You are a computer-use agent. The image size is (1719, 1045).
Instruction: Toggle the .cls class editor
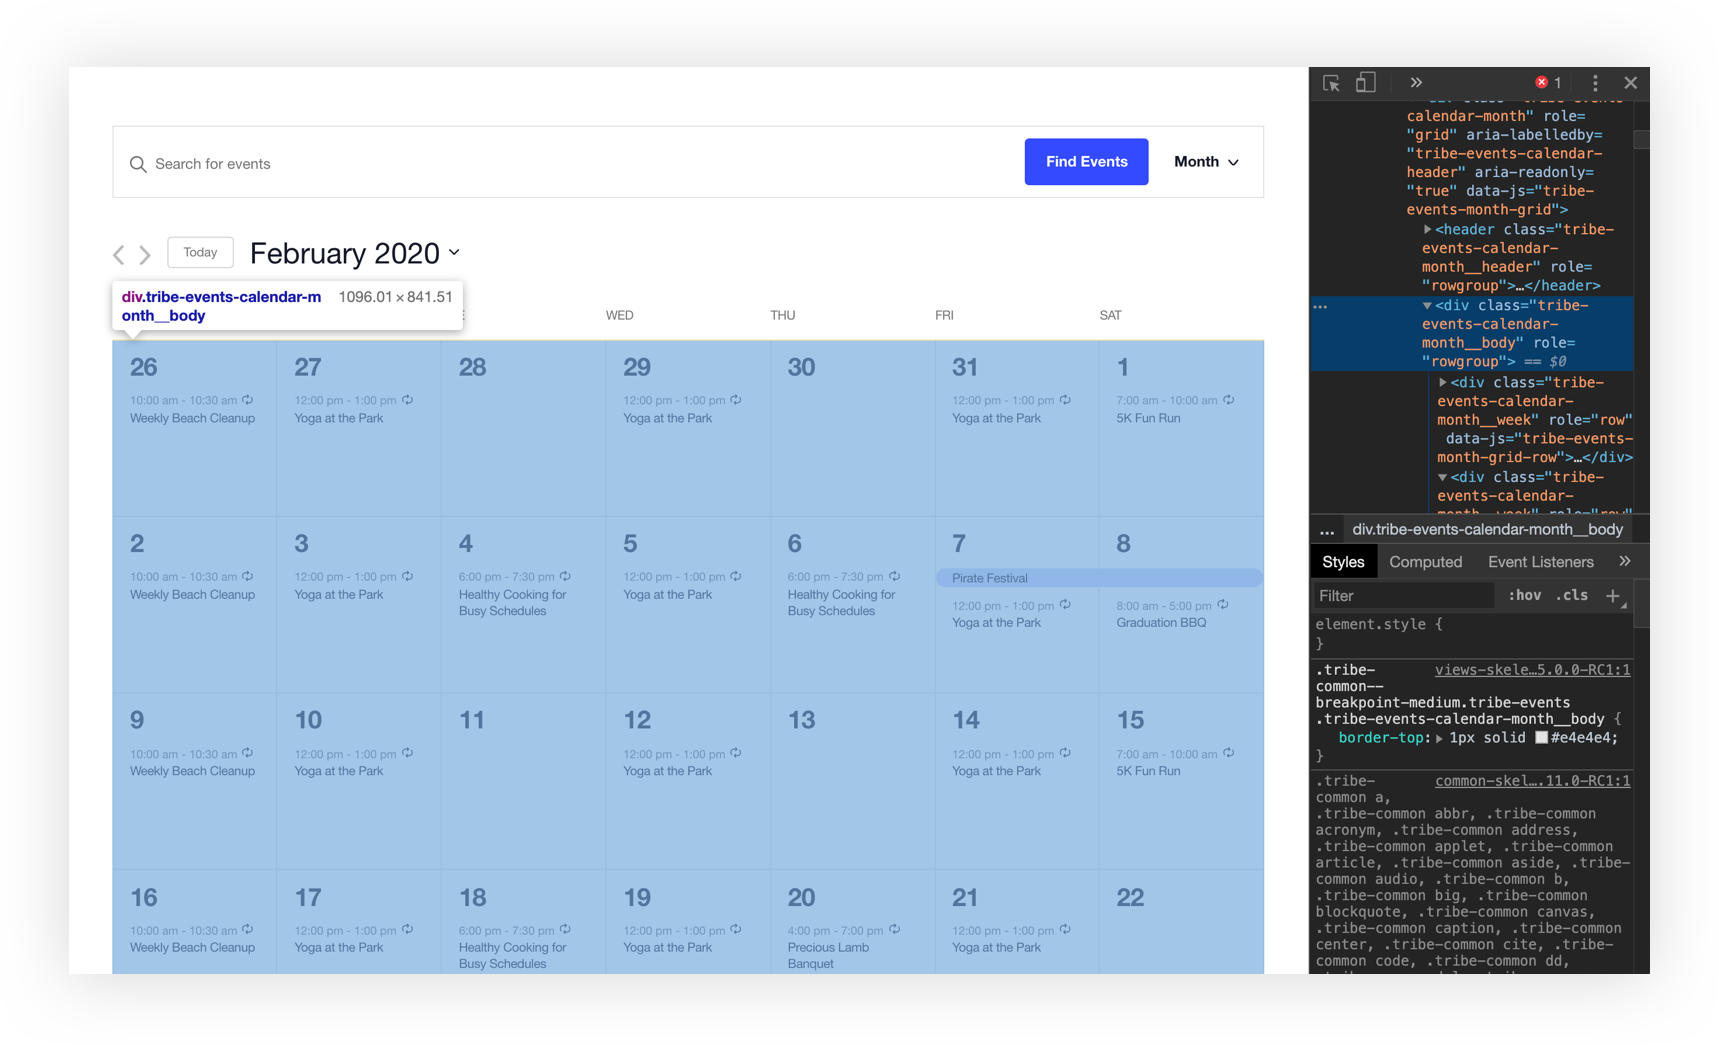(1573, 596)
